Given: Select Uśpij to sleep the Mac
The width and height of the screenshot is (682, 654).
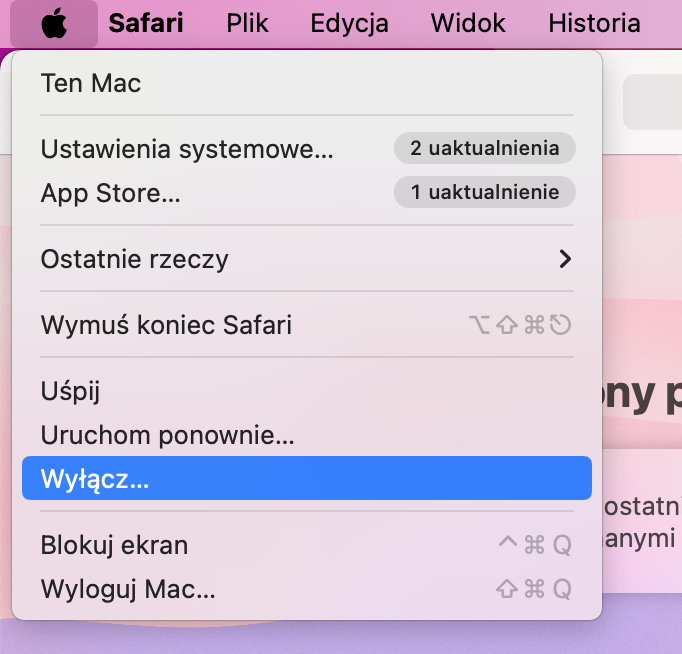Looking at the screenshot, I should pos(307,391).
